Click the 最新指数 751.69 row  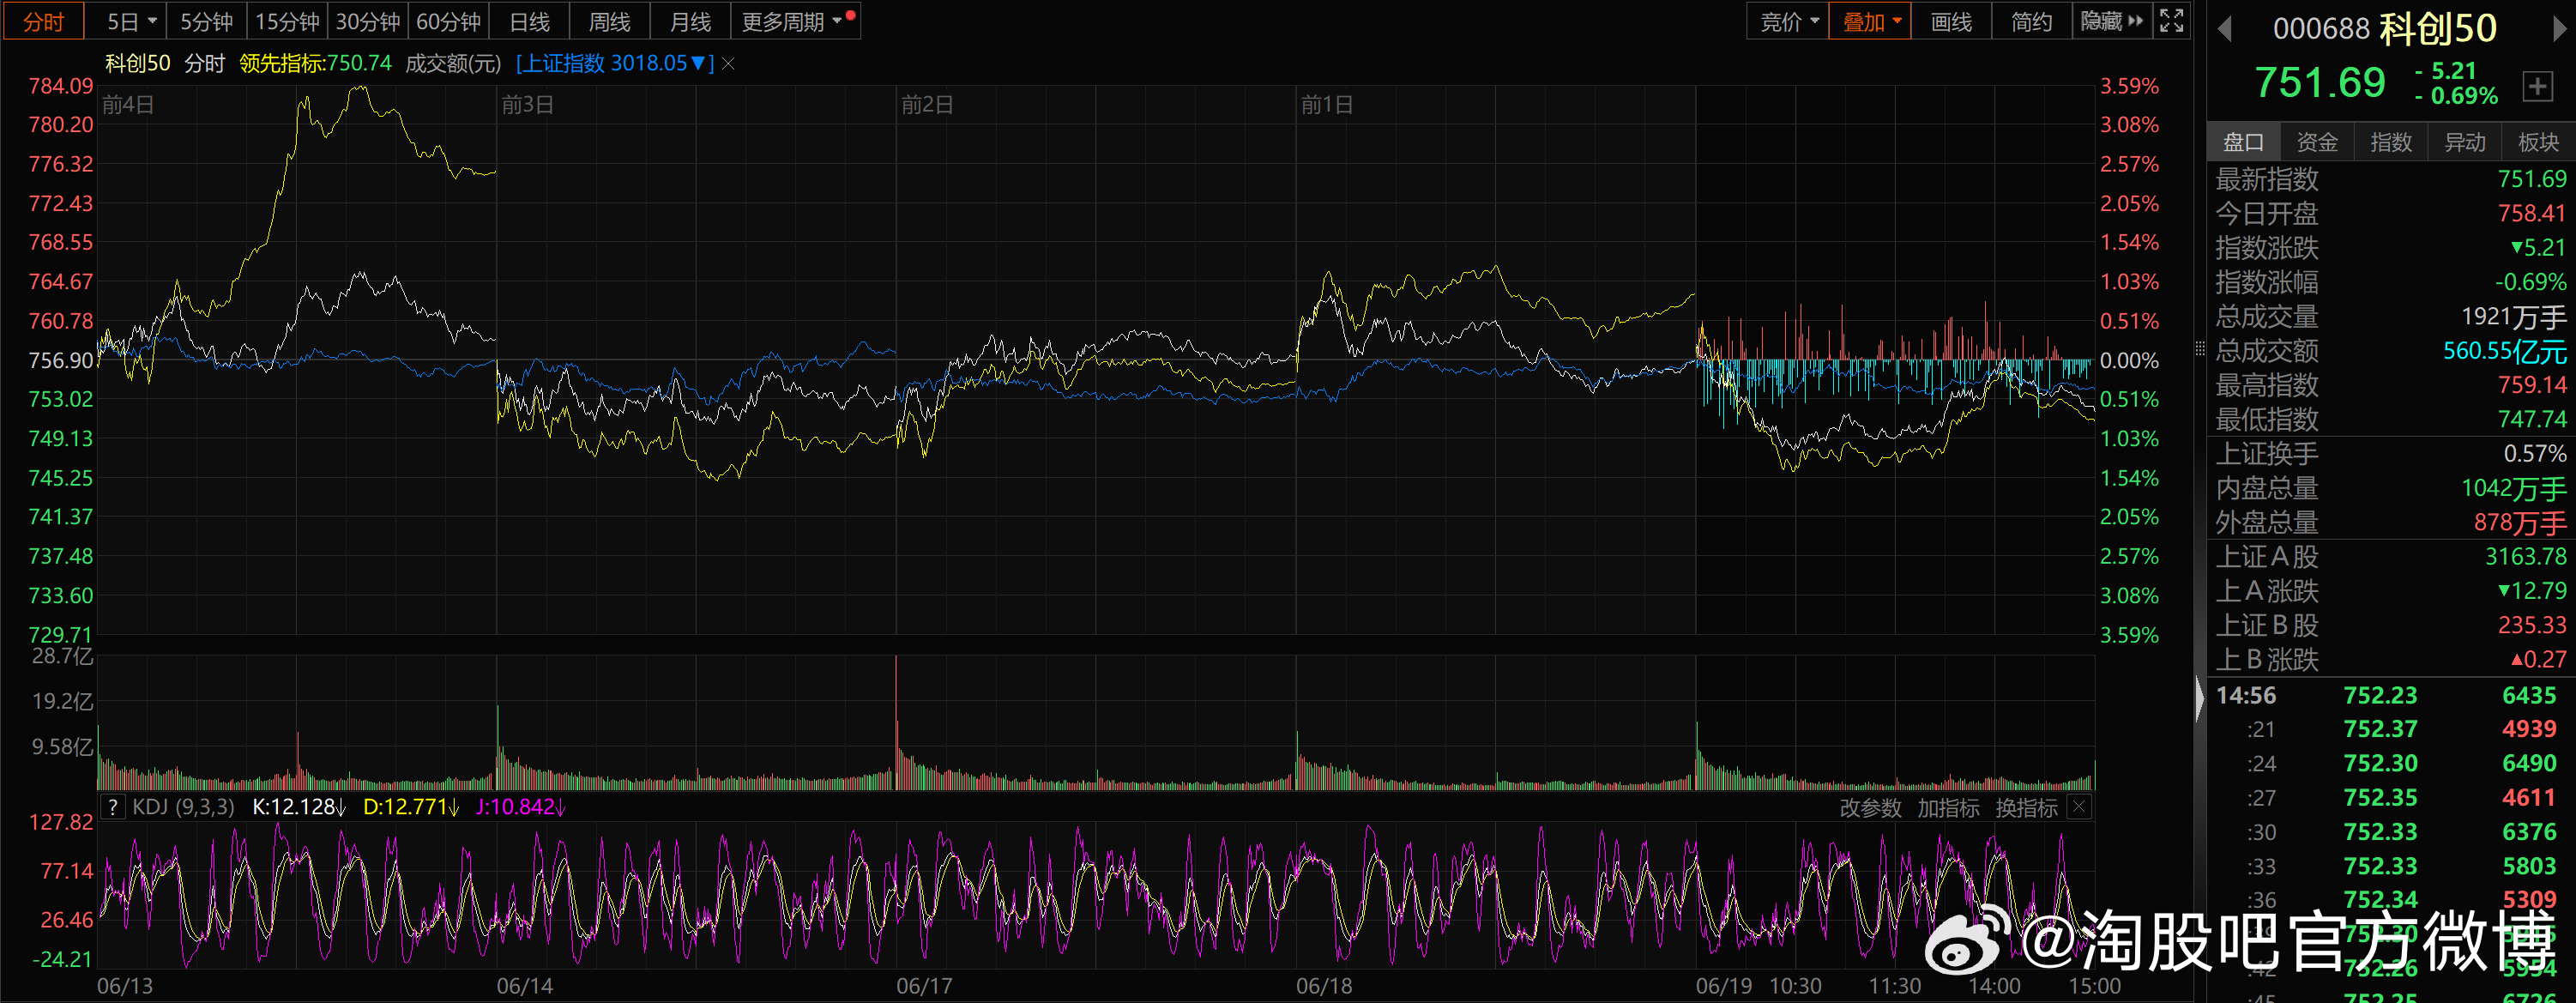point(2391,179)
